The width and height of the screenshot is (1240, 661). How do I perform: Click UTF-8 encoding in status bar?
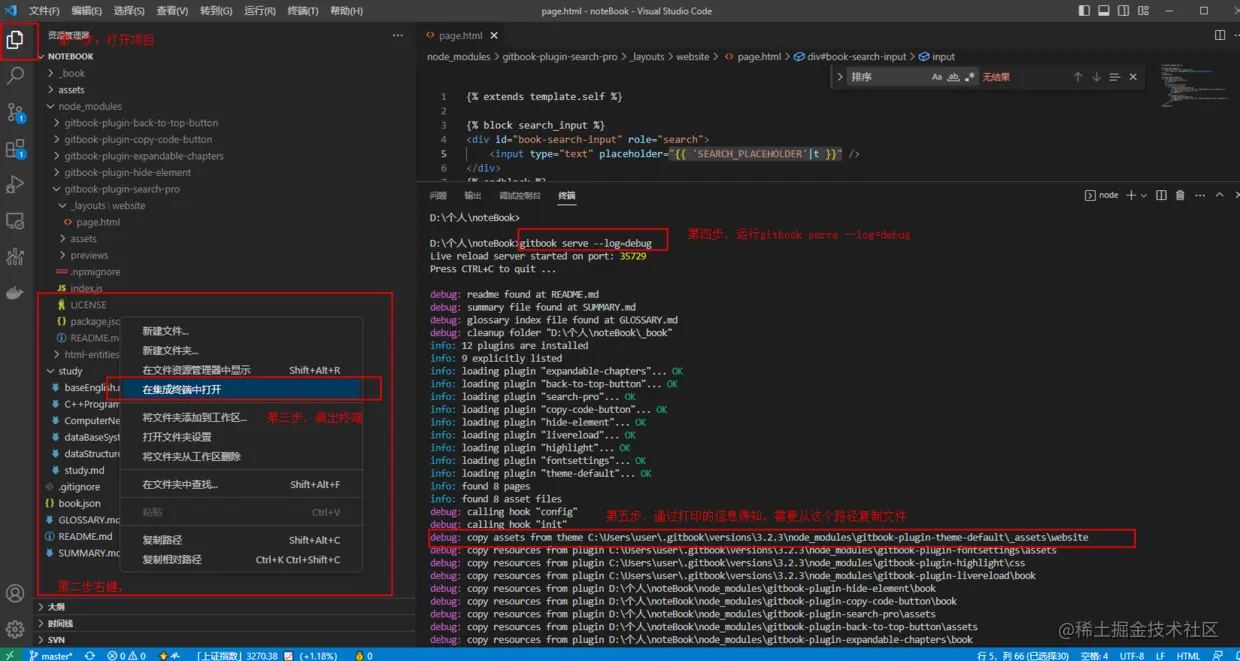1131,655
